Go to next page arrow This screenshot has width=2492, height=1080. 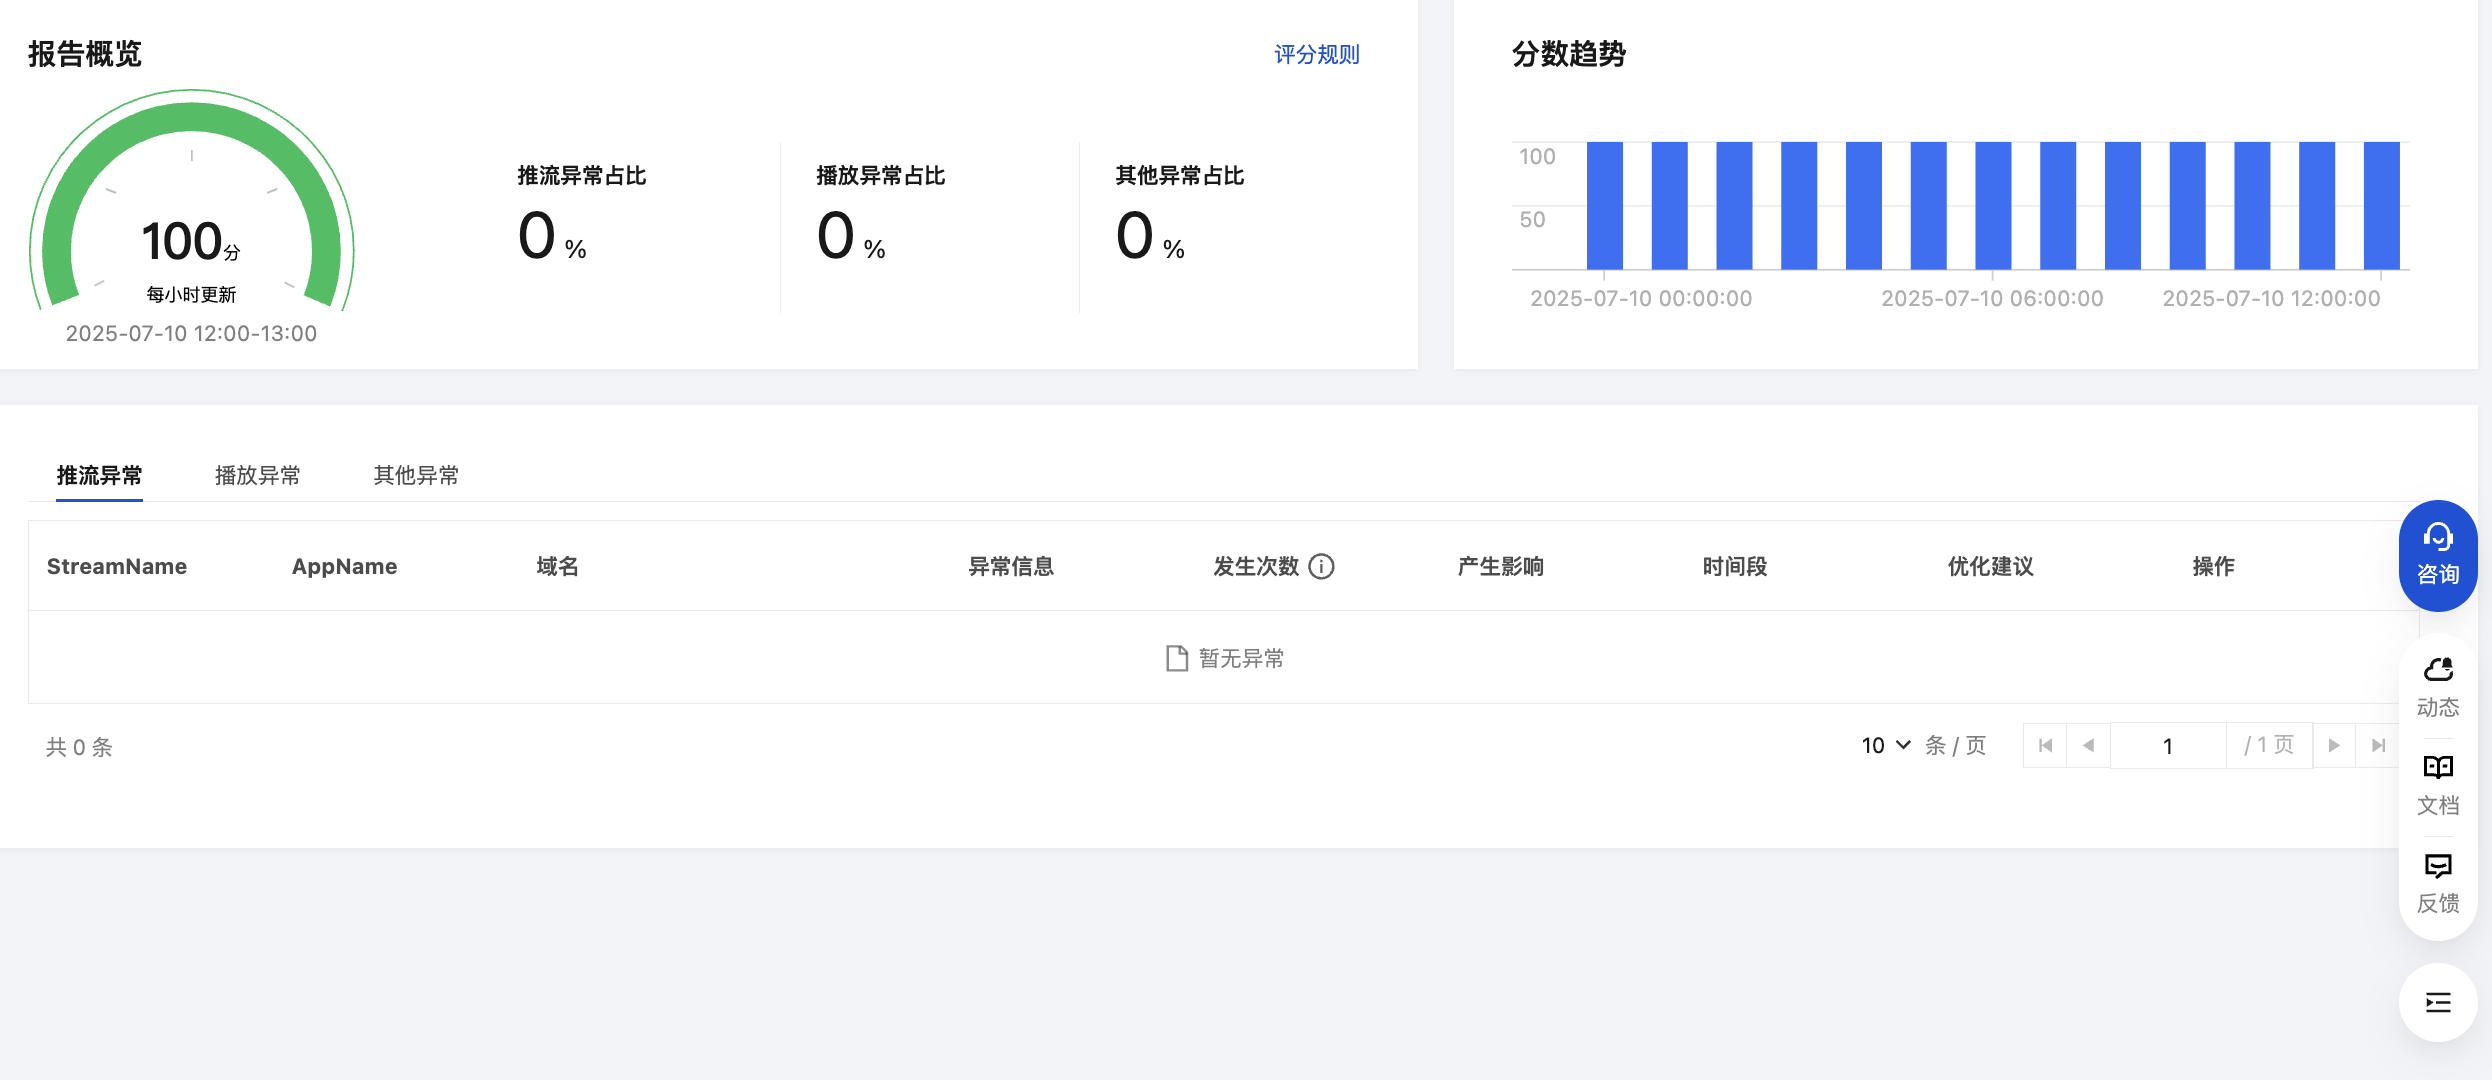[2334, 746]
